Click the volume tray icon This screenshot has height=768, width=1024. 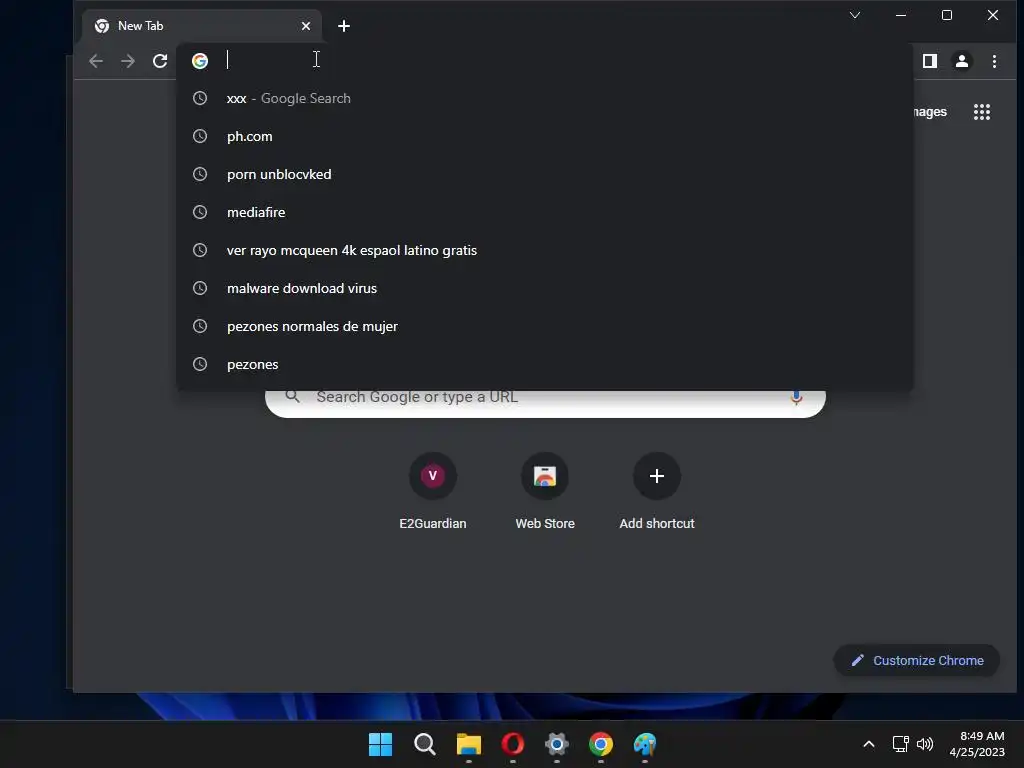925,744
